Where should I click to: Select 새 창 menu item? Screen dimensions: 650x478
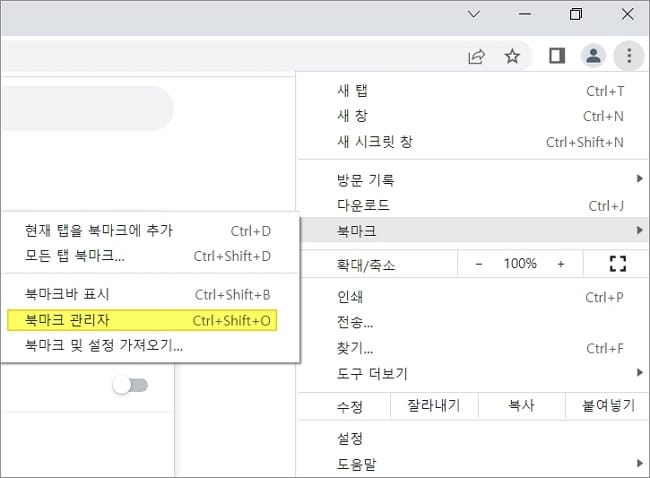(x=473, y=116)
